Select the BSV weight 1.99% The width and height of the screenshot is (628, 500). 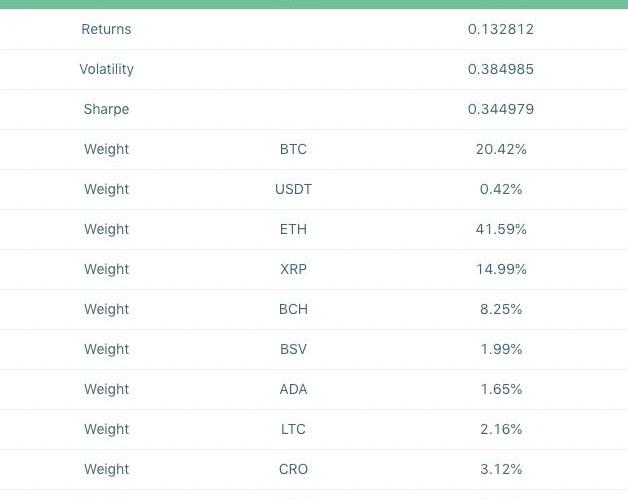[500, 349]
